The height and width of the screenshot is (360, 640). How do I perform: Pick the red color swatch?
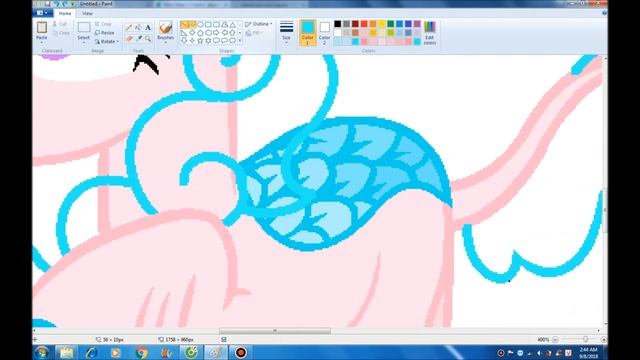(364, 24)
